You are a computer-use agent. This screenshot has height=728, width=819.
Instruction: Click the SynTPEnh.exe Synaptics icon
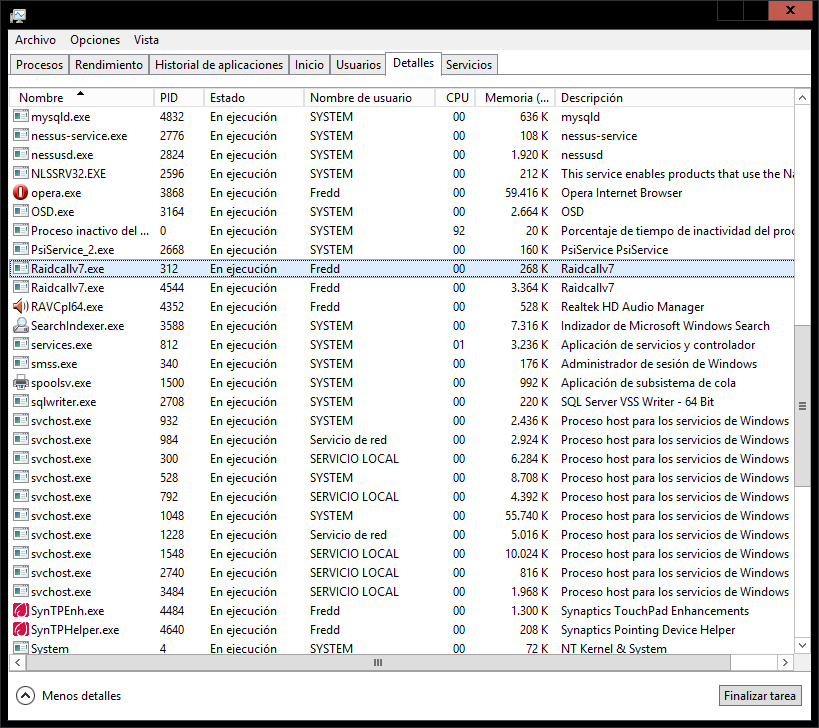(20, 610)
